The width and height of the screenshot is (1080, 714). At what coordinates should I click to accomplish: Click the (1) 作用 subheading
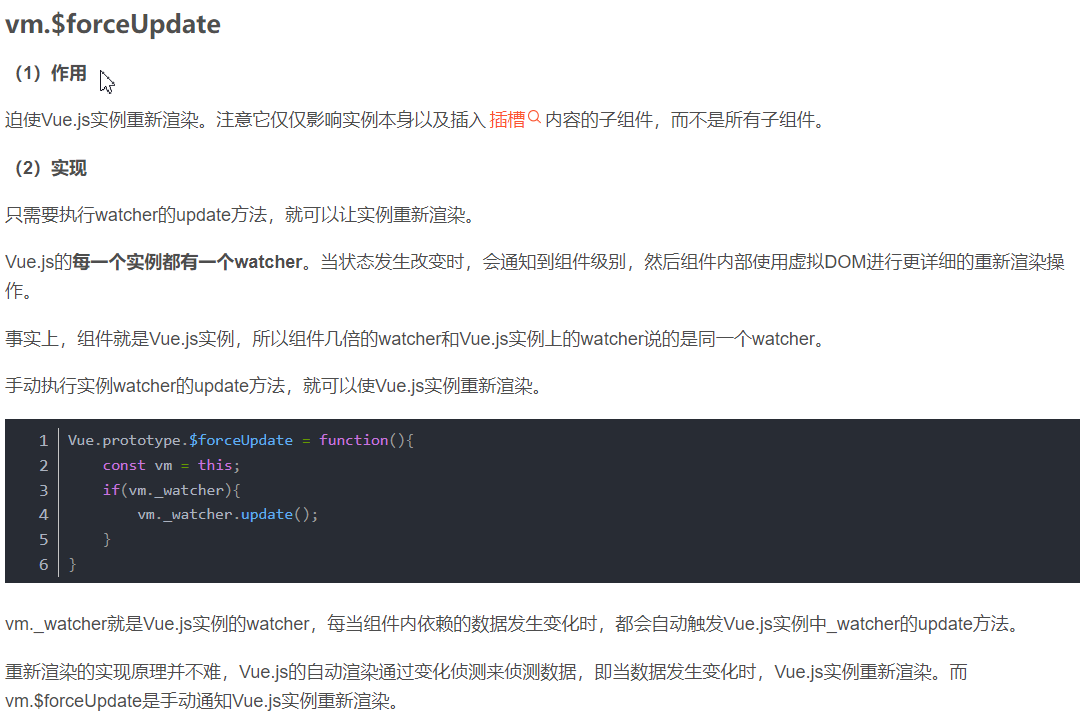coord(50,73)
